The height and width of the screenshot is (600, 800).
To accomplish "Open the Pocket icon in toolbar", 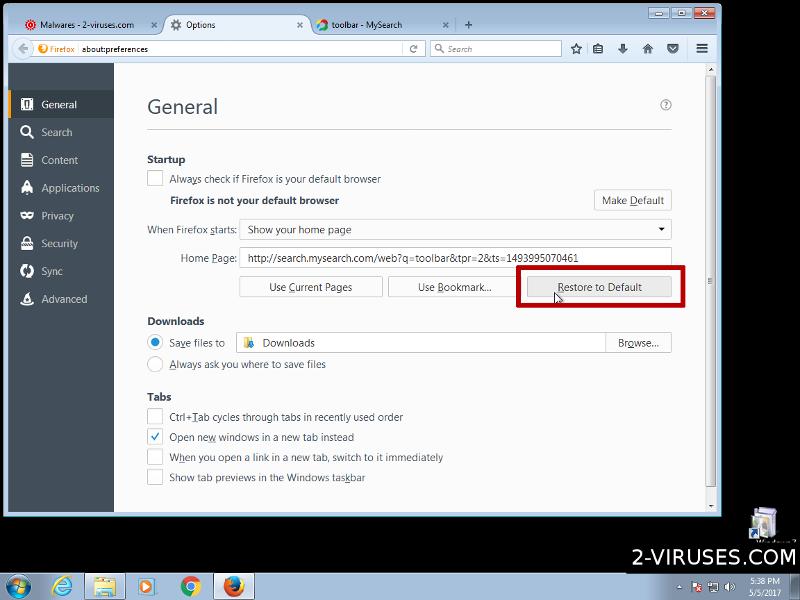I will 673,48.
